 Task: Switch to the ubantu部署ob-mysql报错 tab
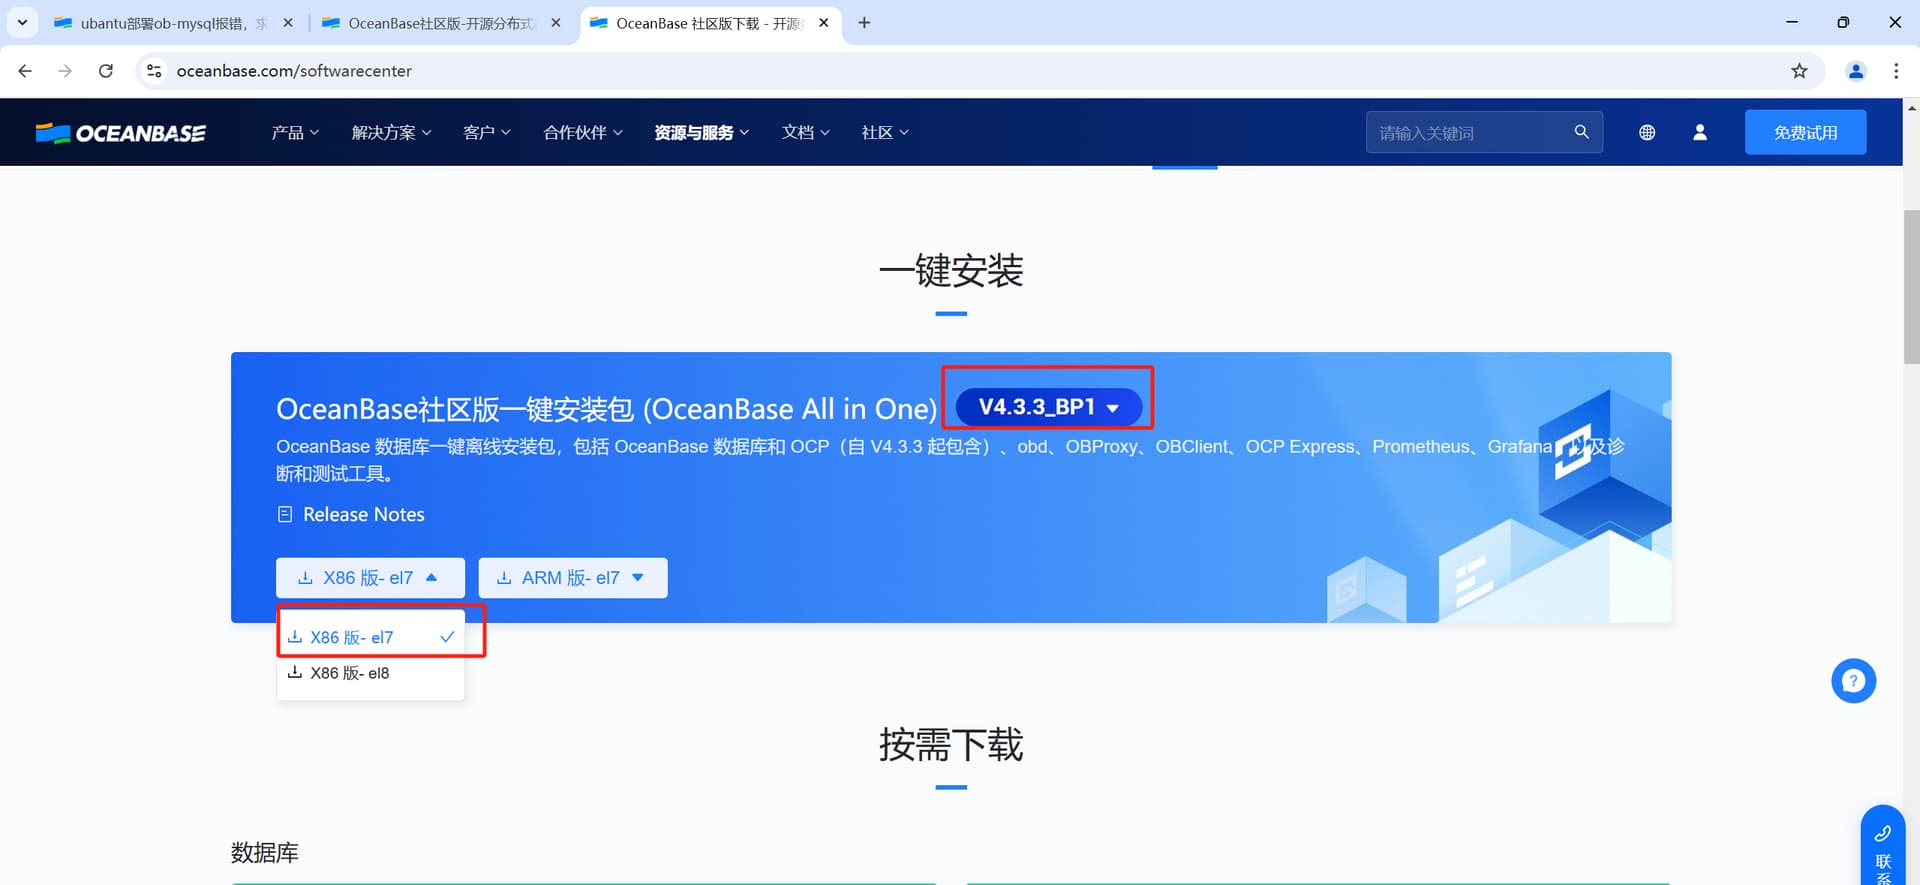pos(165,23)
